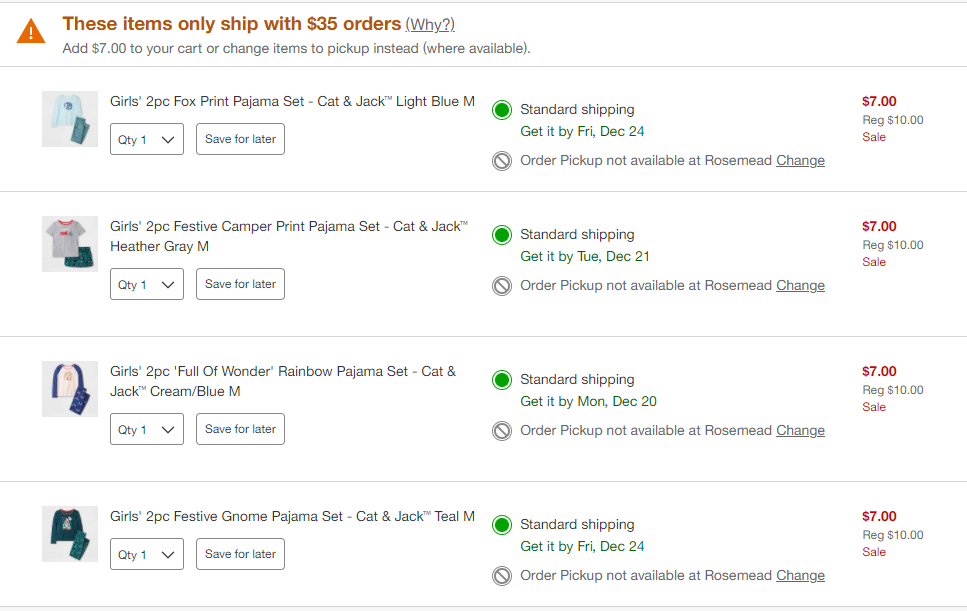Image resolution: width=967 pixels, height=611 pixels.
Task: Select Standard shipping for Fox Print pajama set
Action: coord(502,110)
